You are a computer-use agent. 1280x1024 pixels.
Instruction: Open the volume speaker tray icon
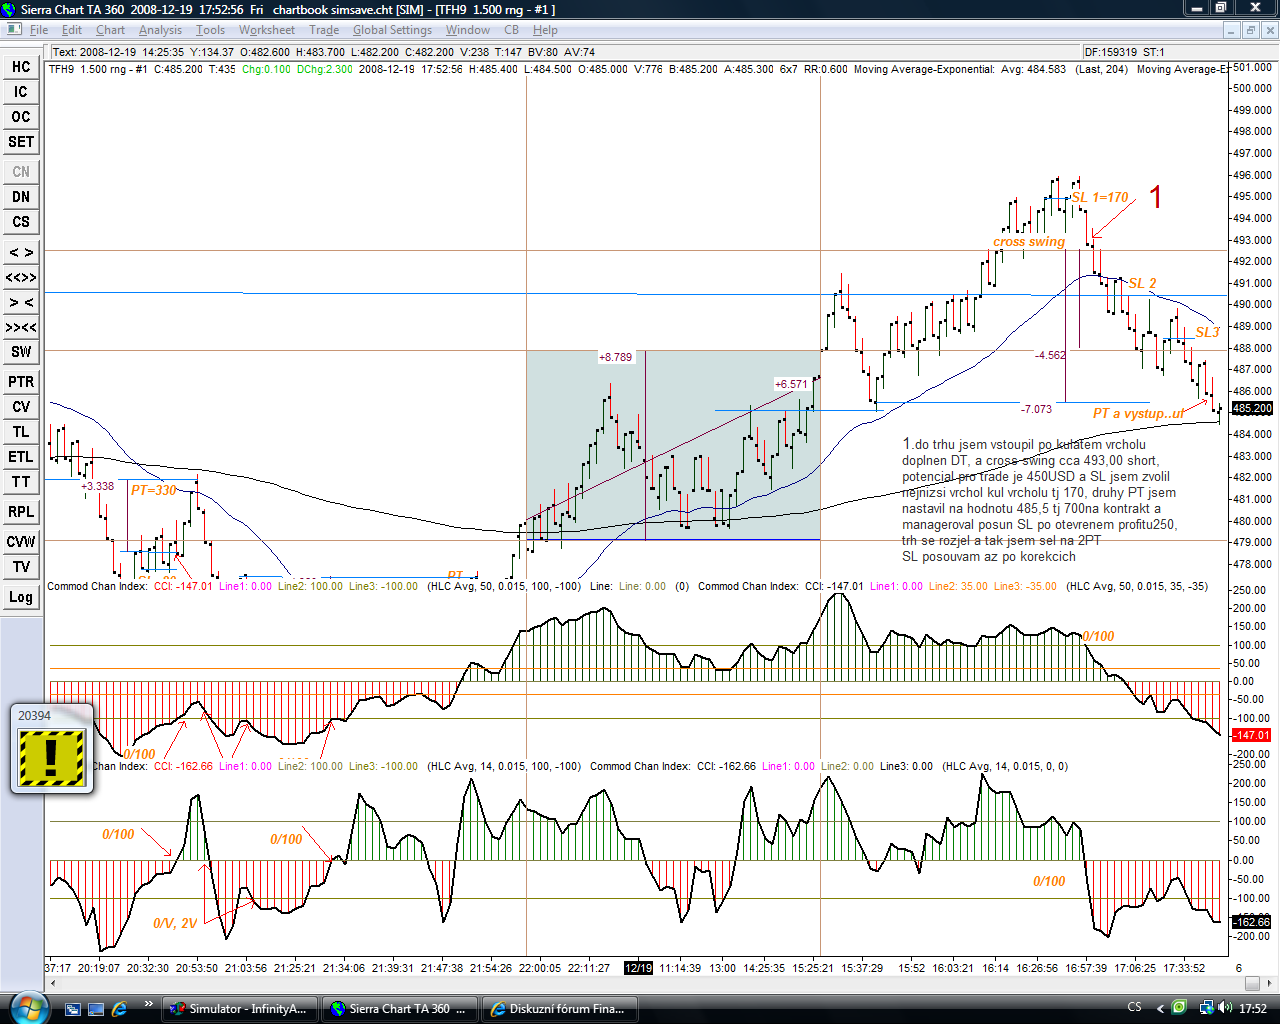click(x=1224, y=1007)
